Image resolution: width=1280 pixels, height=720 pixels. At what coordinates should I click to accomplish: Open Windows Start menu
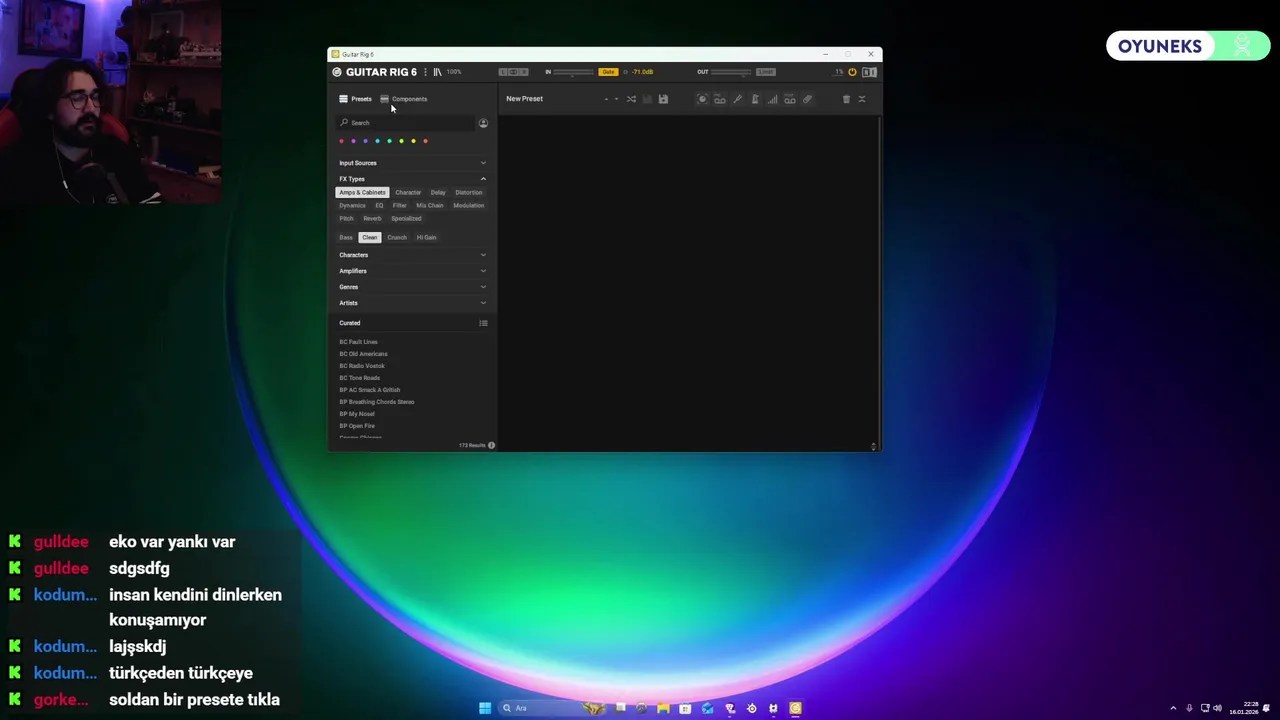tap(485, 708)
